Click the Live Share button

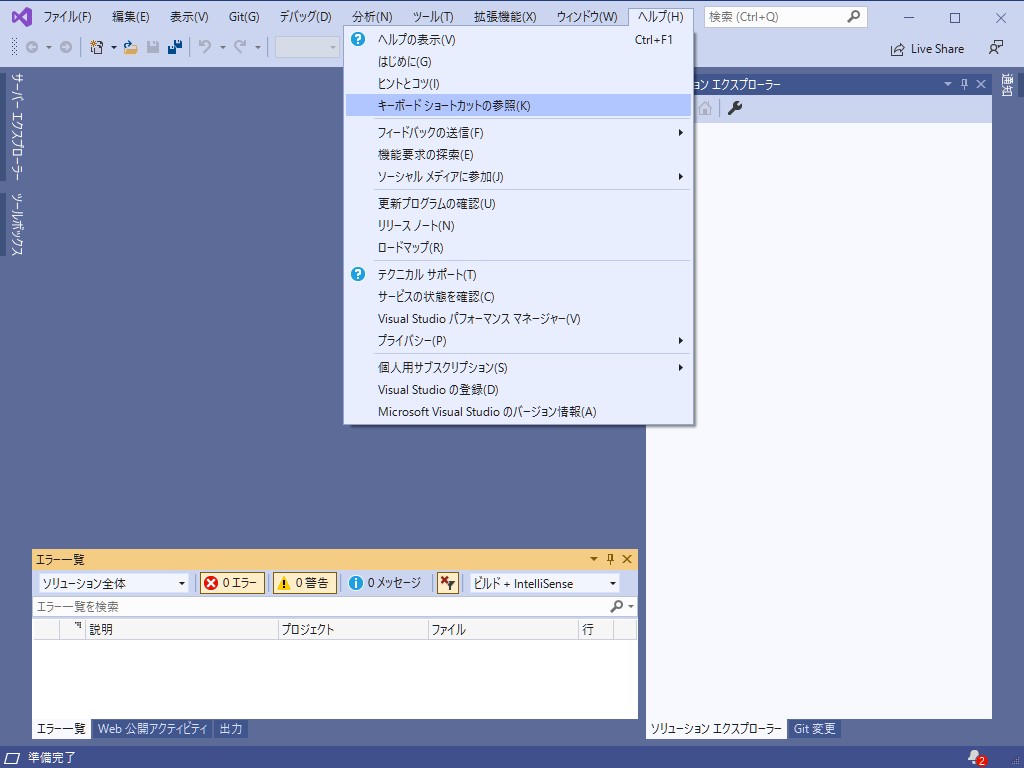click(x=927, y=49)
